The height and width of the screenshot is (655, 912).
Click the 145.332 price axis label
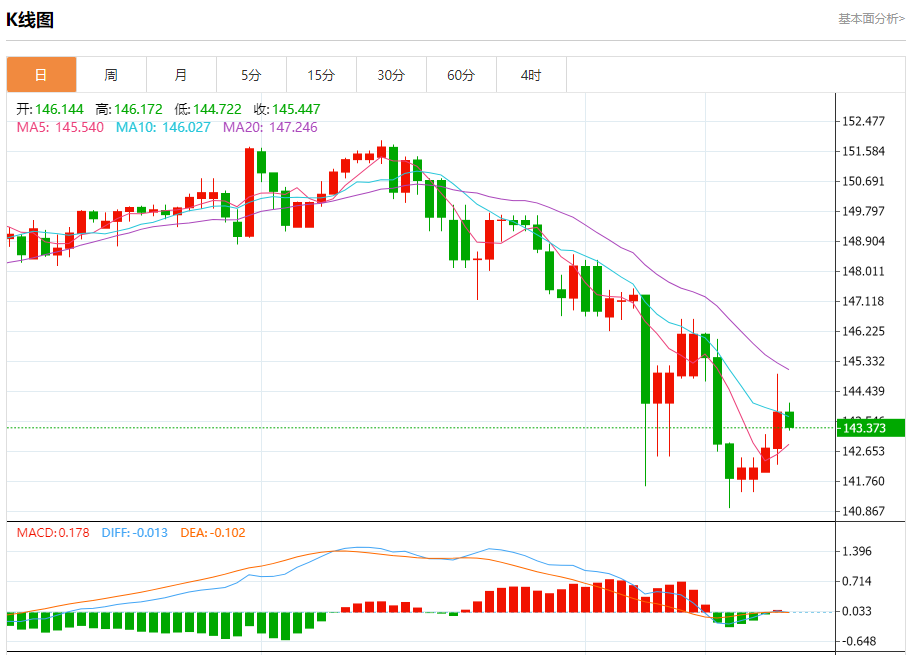864,361
